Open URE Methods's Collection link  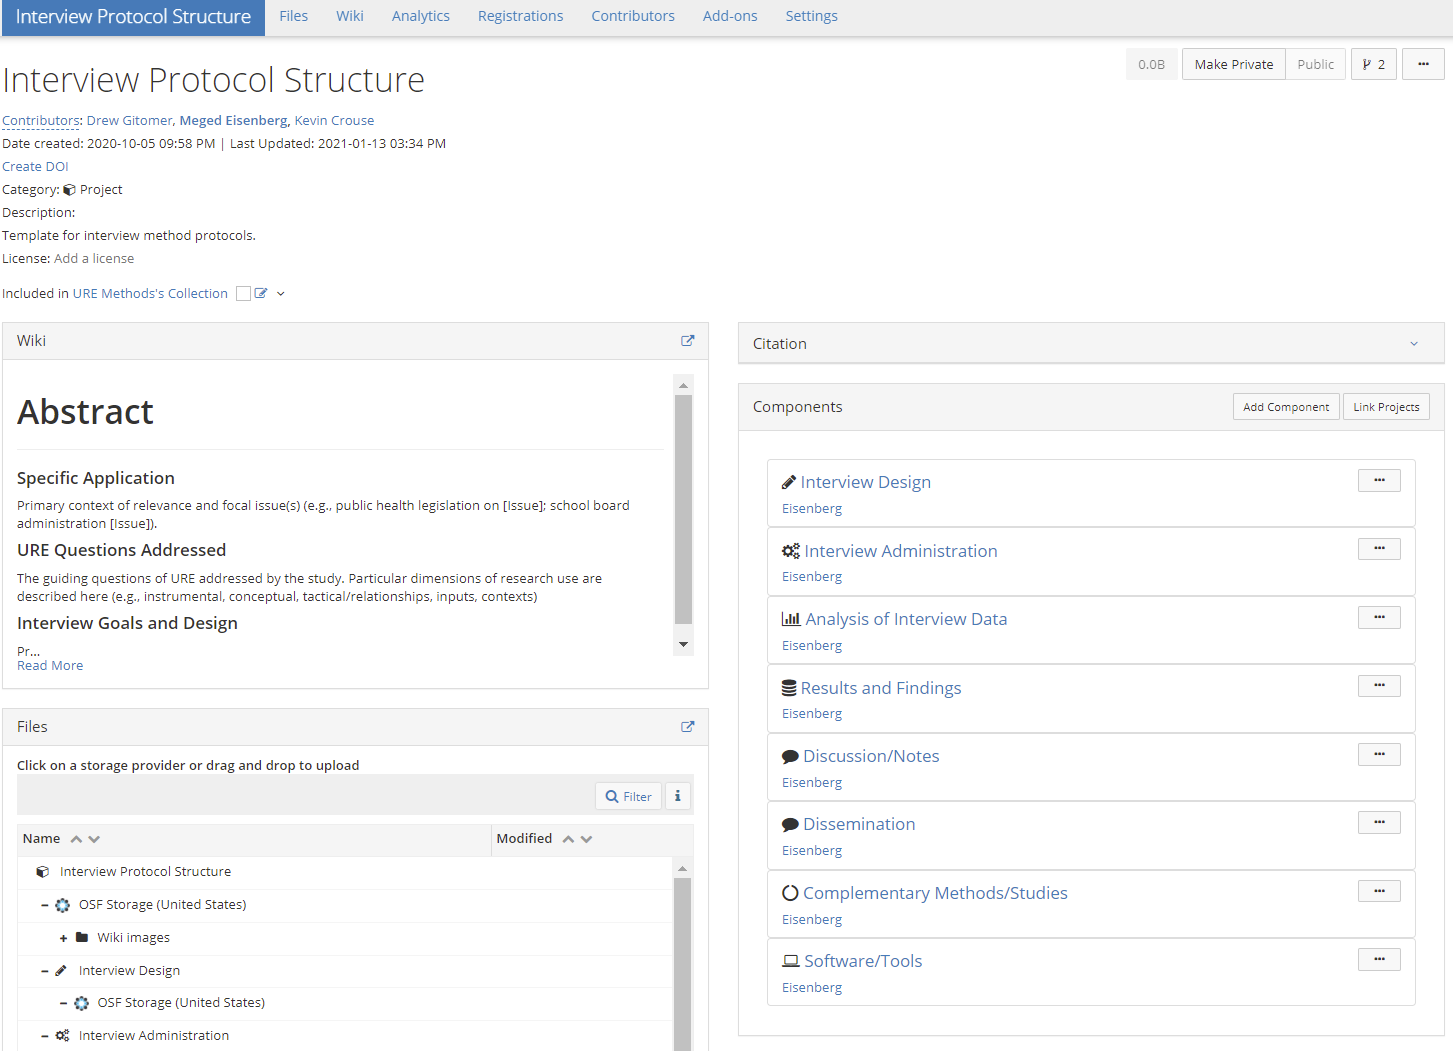tap(150, 294)
